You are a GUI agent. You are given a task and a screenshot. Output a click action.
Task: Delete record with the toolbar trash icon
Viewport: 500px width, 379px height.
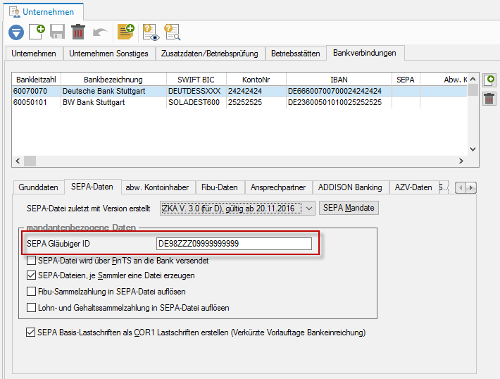pyautogui.click(x=78, y=32)
